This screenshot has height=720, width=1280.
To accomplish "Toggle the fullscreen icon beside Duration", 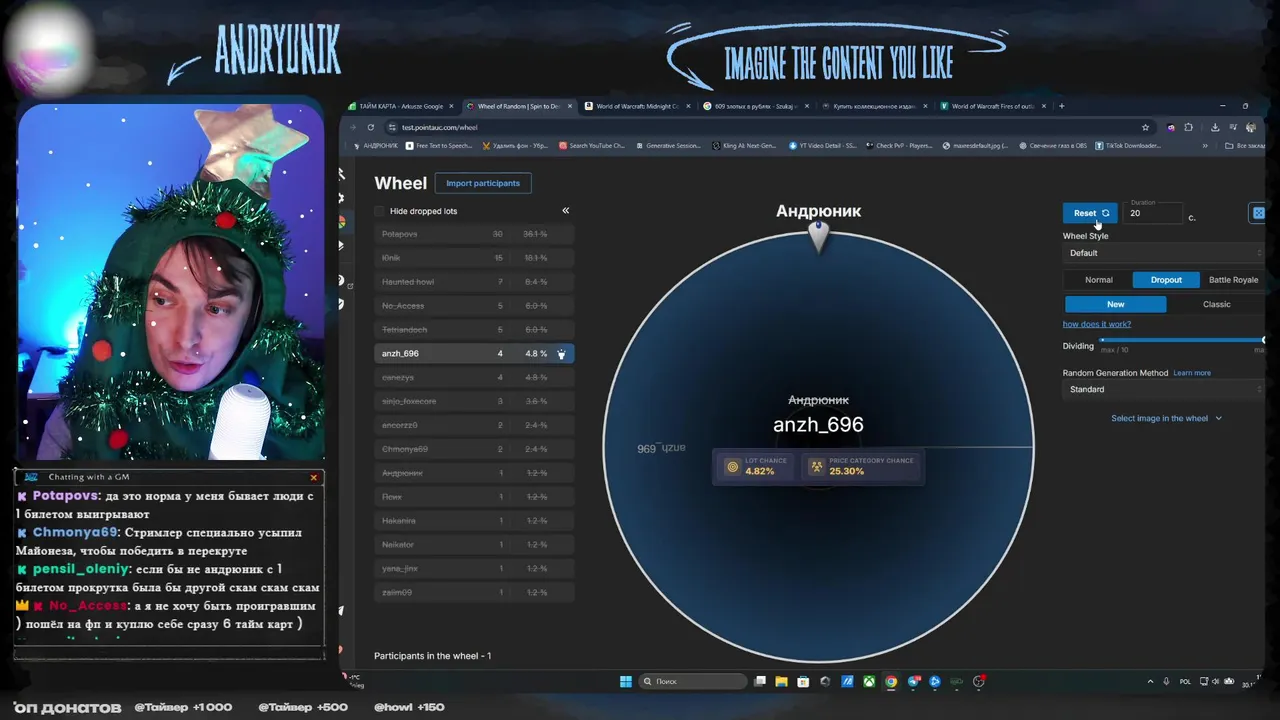I will click(x=1258, y=213).
